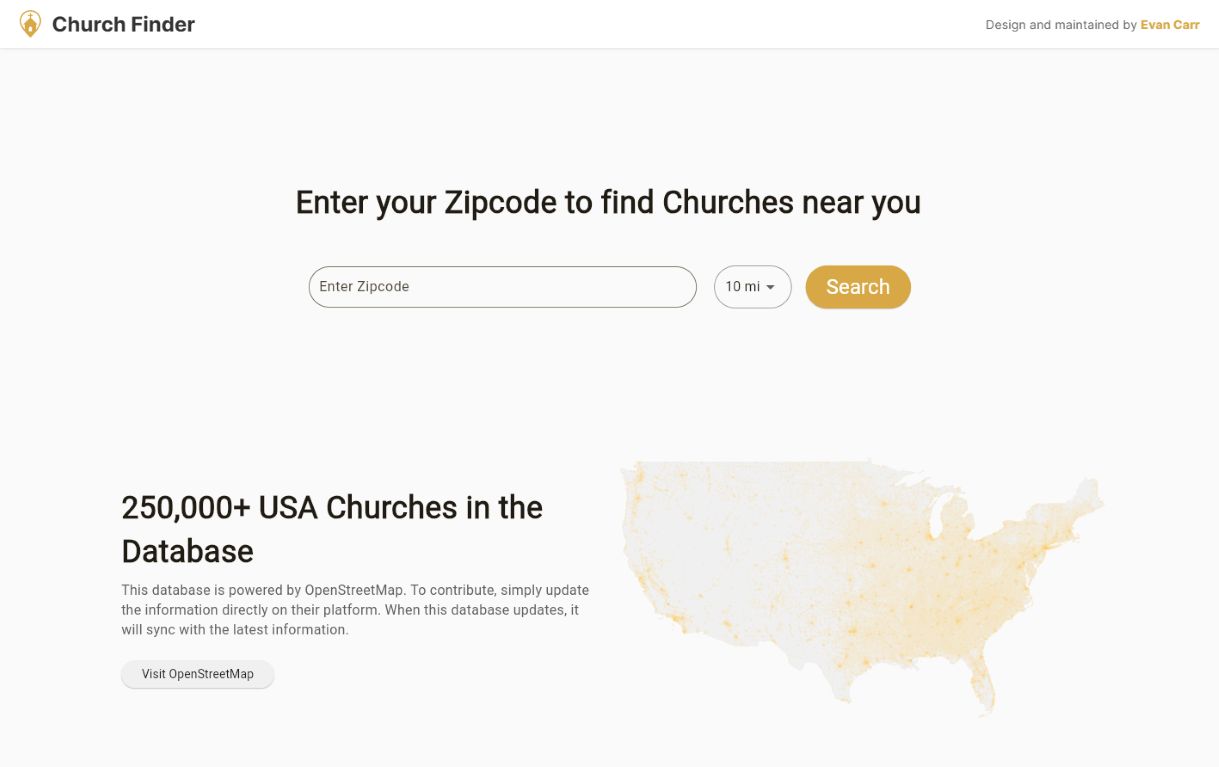This screenshot has height=767, width=1219.
Task: Click the maintained-by credit link
Action: pyautogui.click(x=1169, y=24)
